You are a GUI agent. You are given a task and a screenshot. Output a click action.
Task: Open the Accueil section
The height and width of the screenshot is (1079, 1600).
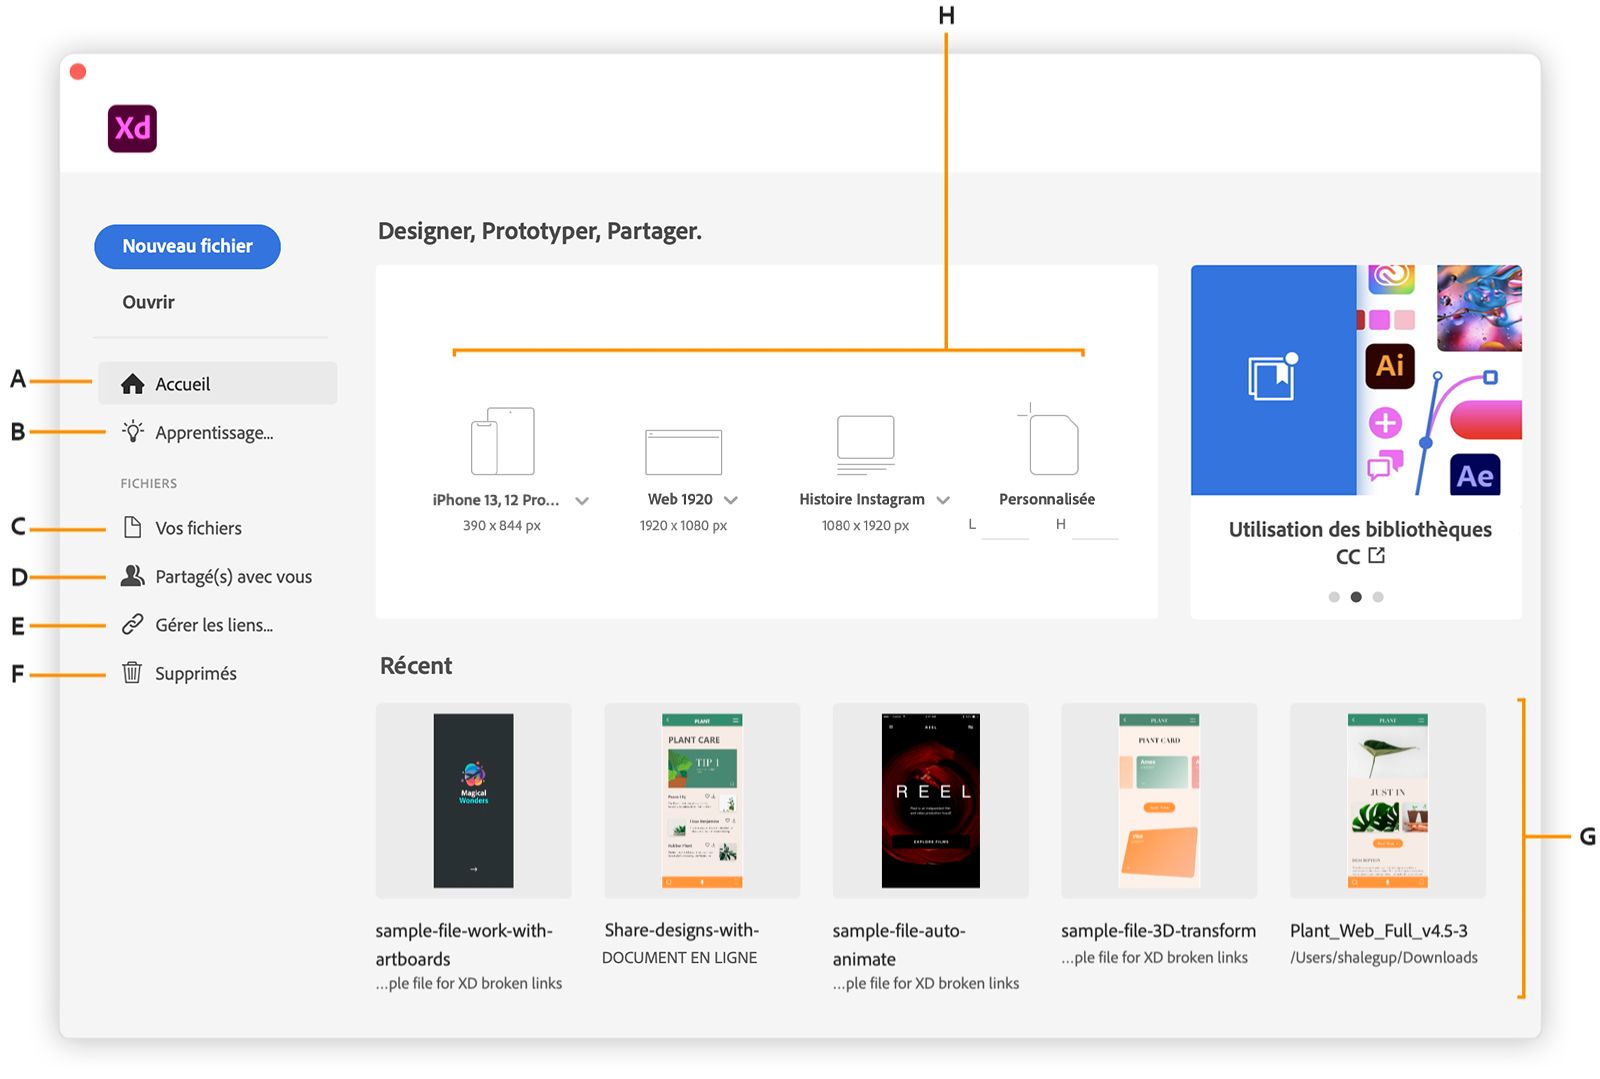pos(218,384)
